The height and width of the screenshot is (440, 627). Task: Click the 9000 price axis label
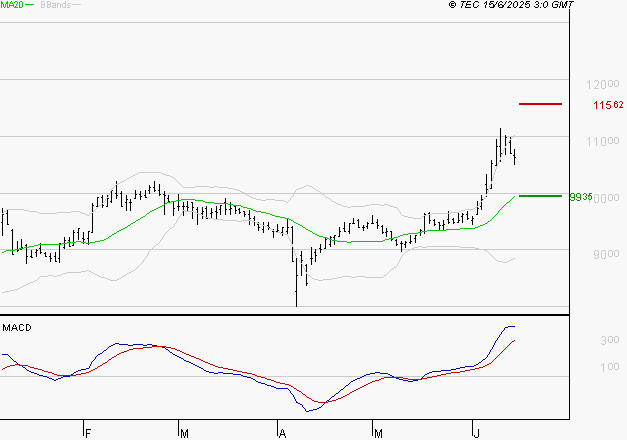click(606, 254)
